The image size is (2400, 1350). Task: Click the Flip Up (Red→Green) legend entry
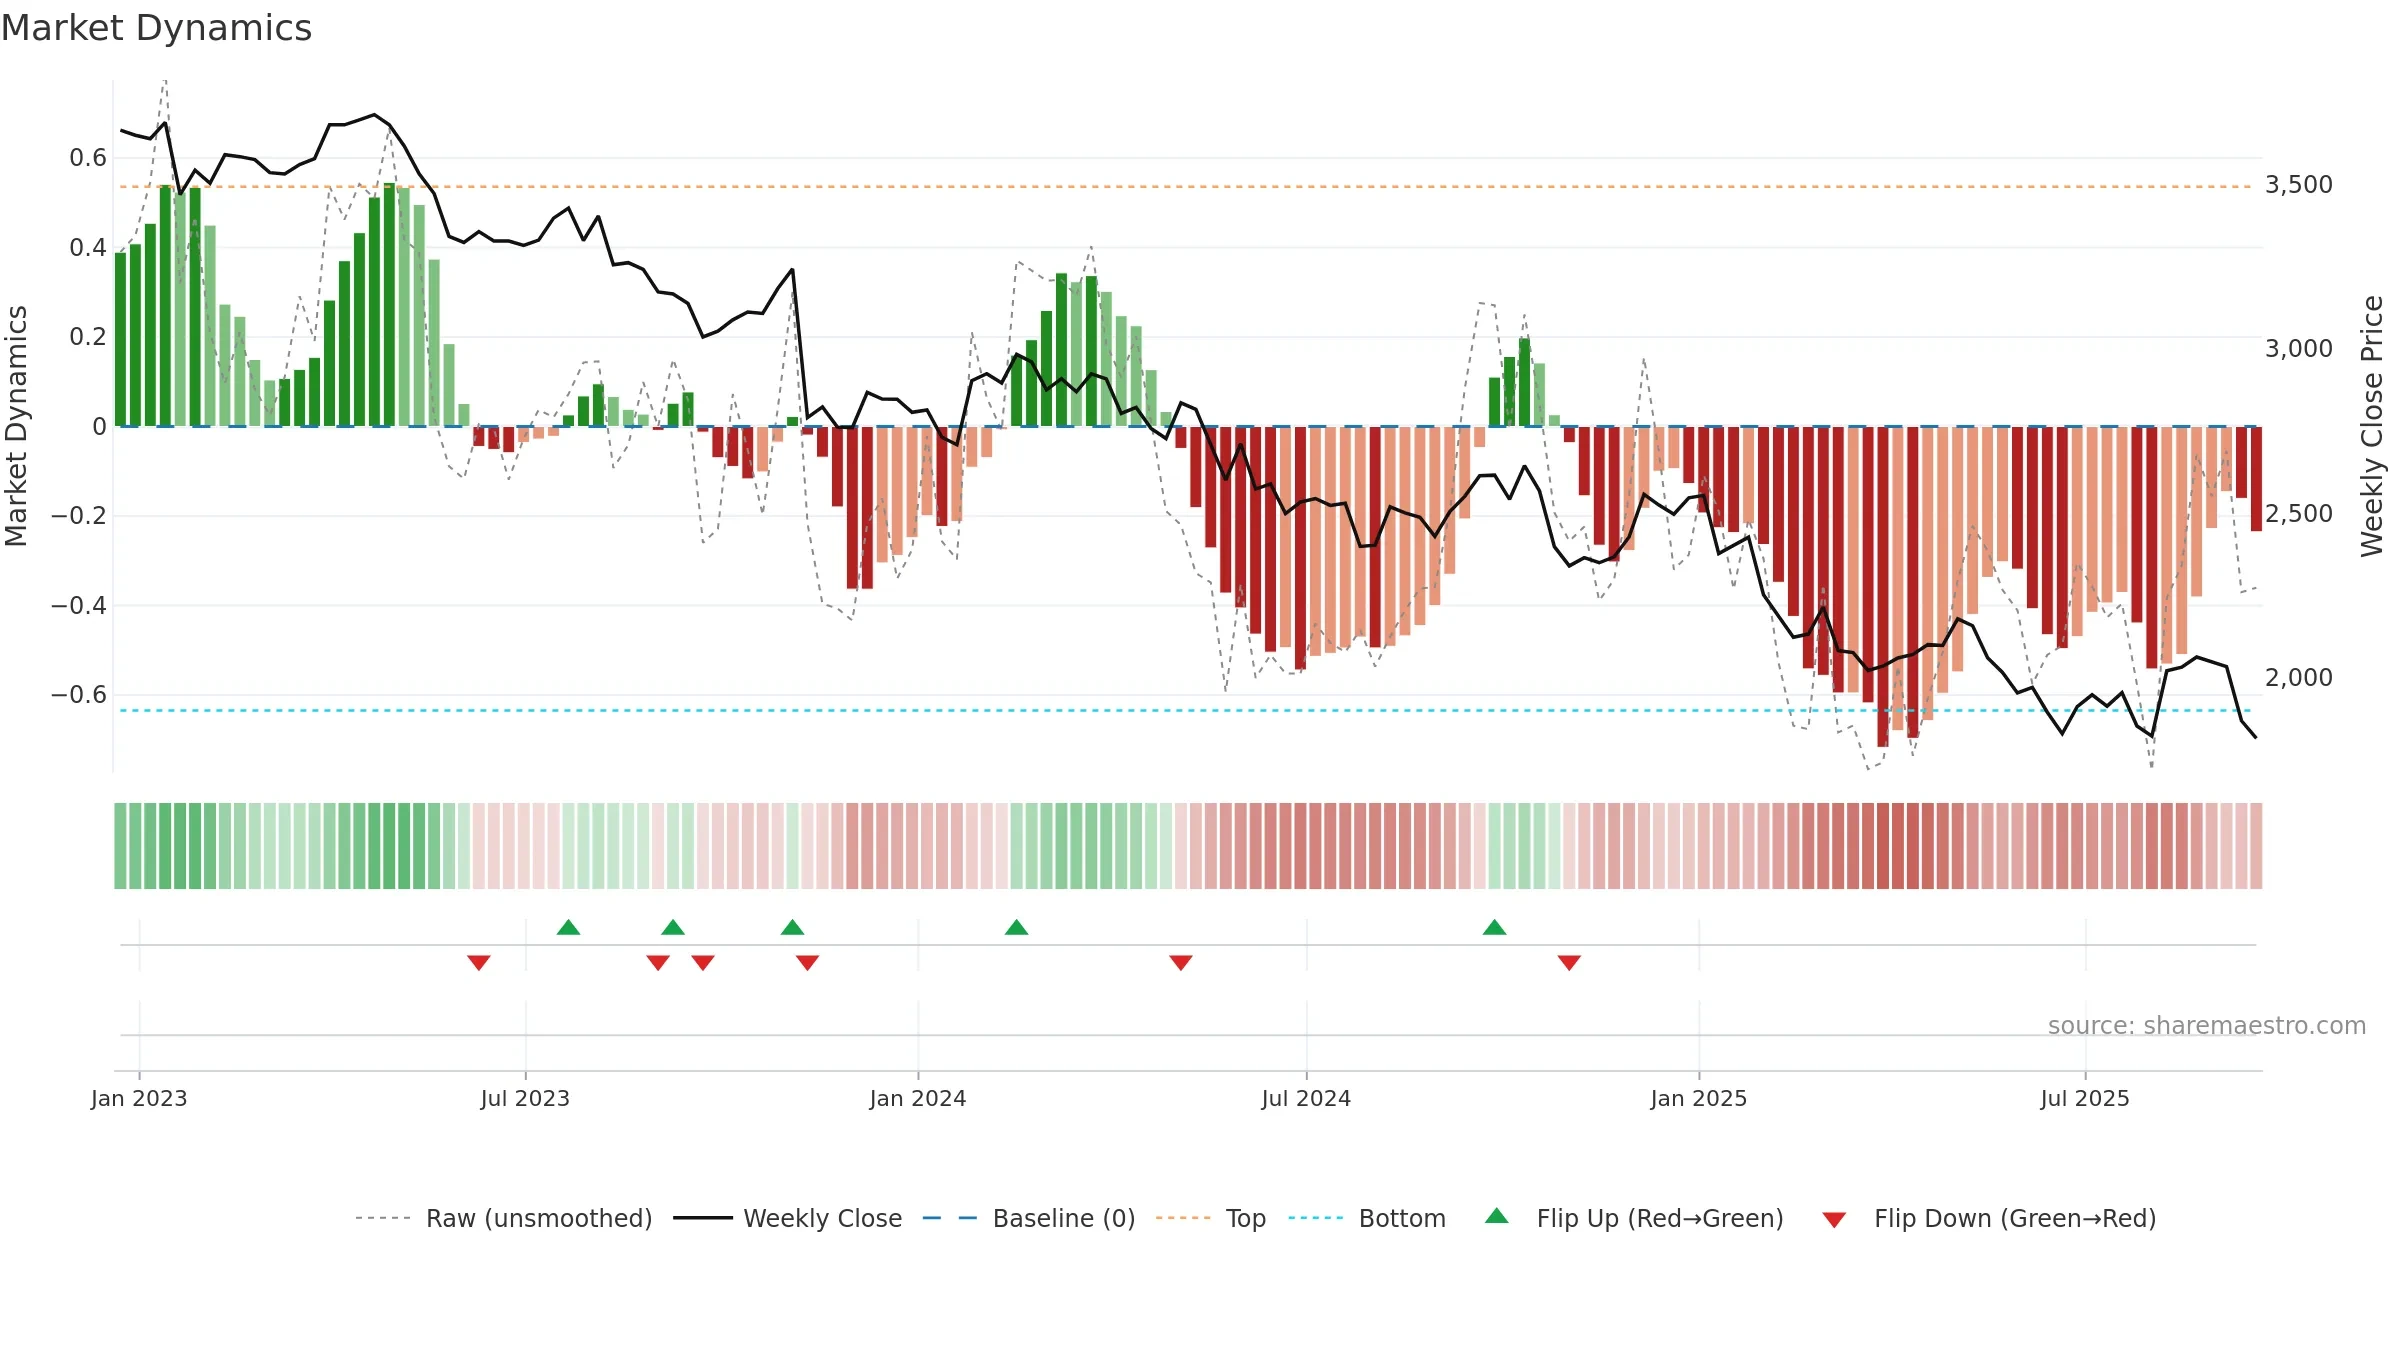point(1635,1218)
